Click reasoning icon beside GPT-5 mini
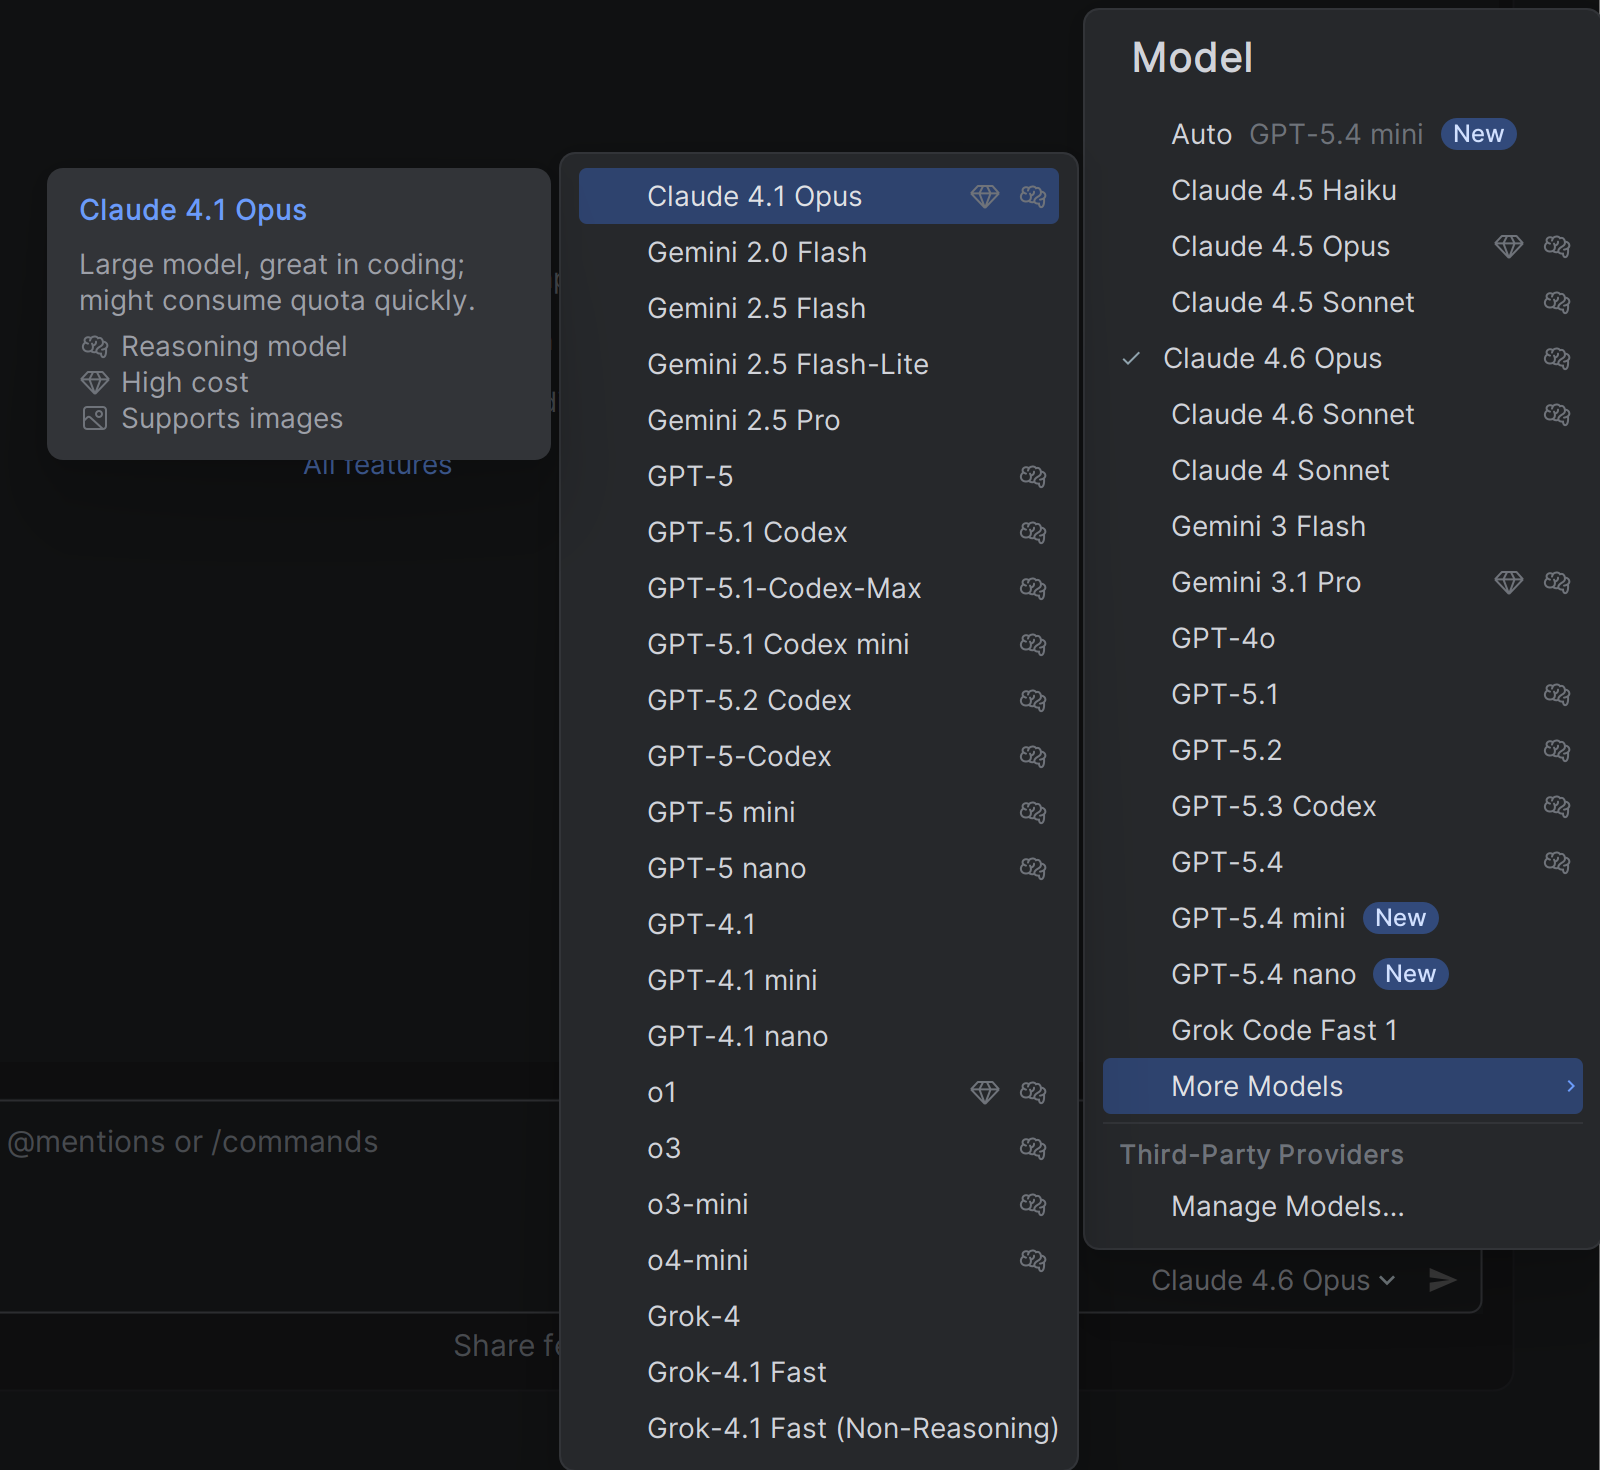This screenshot has height=1470, width=1600. [1033, 812]
